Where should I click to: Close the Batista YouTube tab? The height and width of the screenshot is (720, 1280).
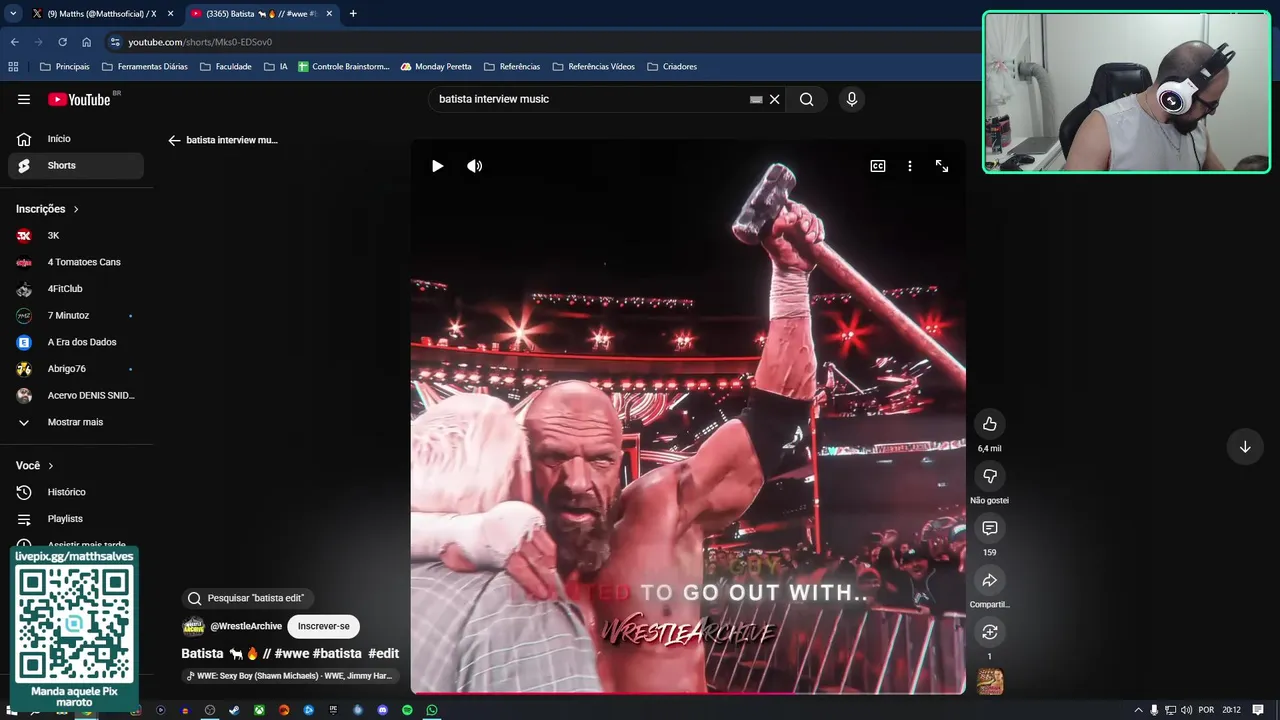click(329, 14)
